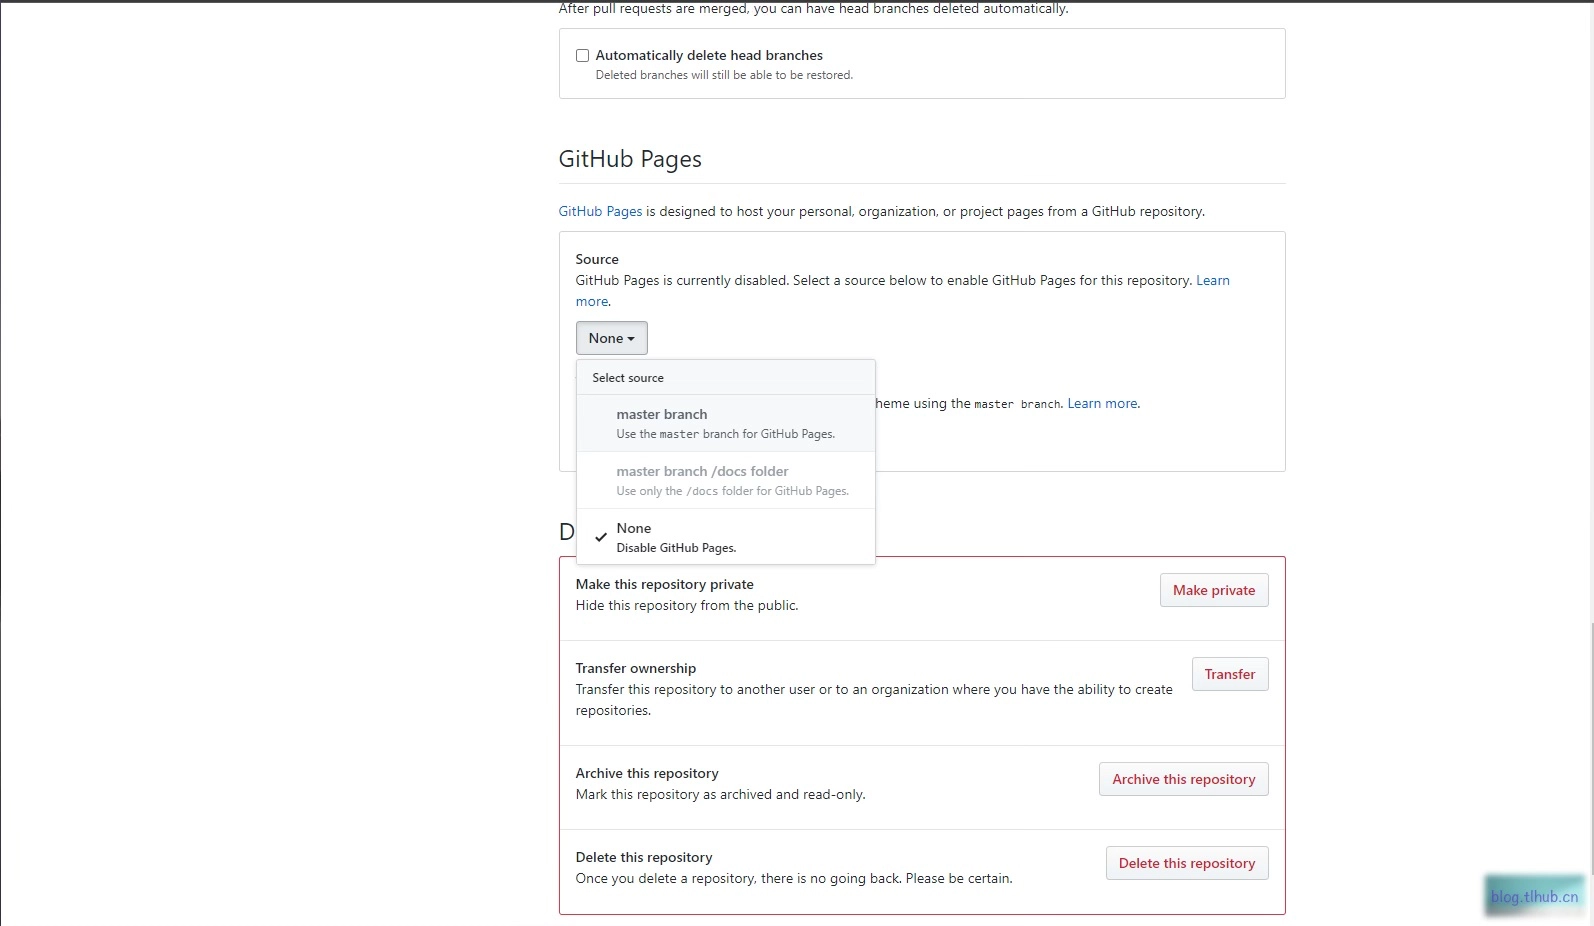Click 'Hide this repository from the public' text
The image size is (1594, 926).
point(687,605)
